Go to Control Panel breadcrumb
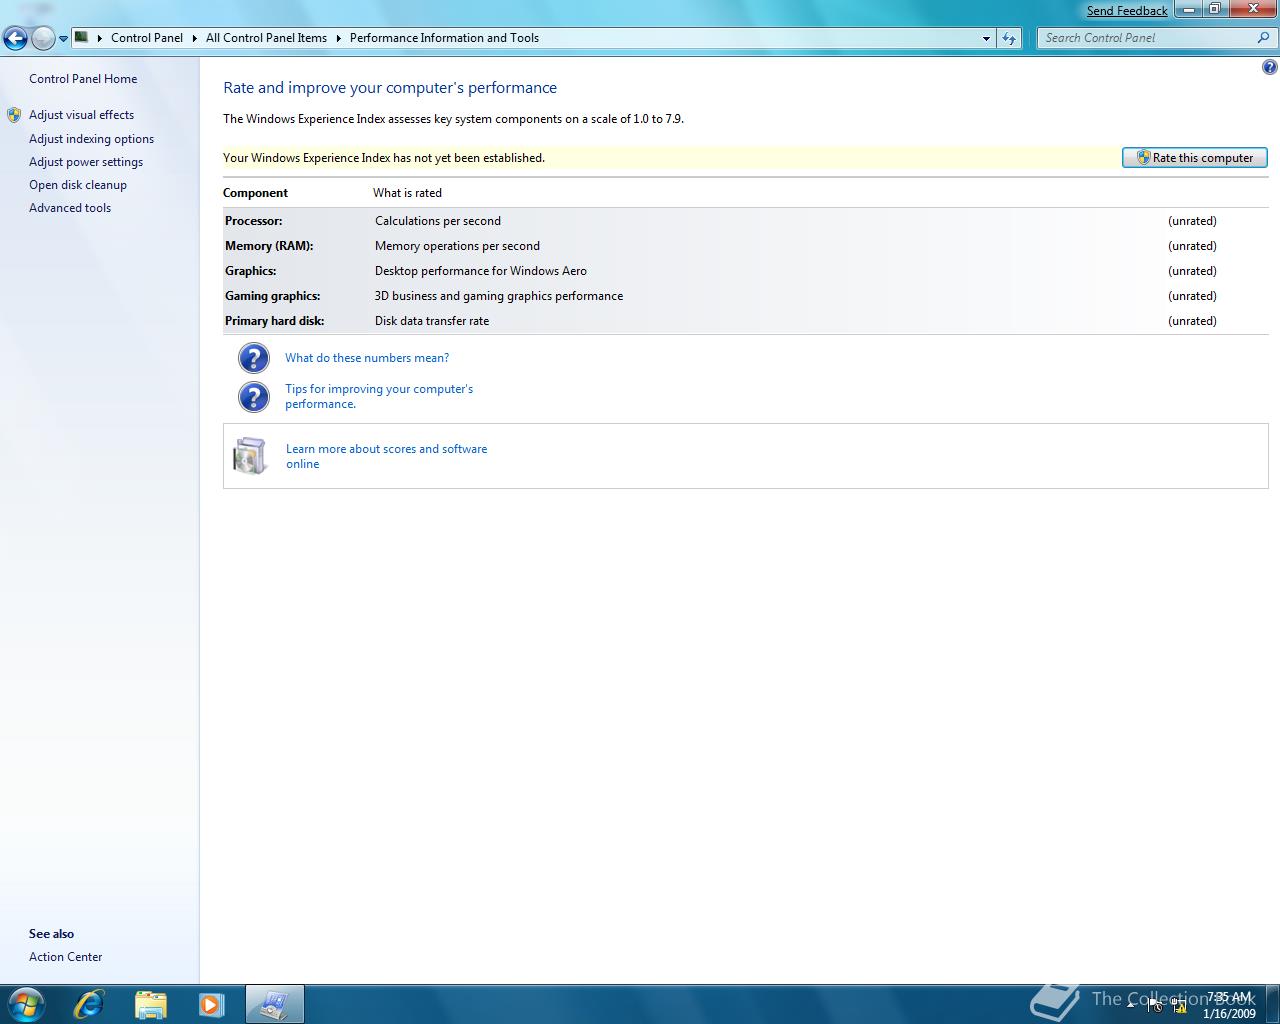1280x1024 pixels. (147, 38)
